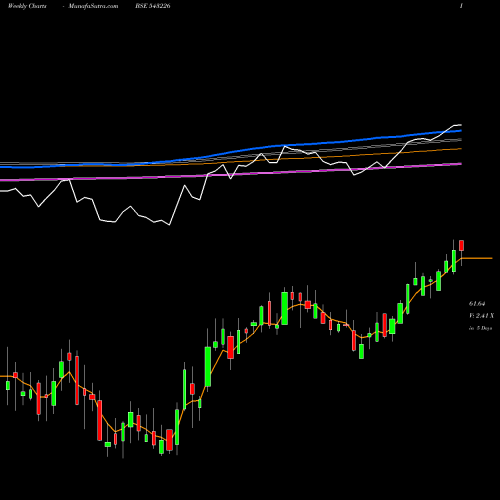Click the 'Weekly Charts' title text
Screen dimensions: 500x500
coord(27,6)
